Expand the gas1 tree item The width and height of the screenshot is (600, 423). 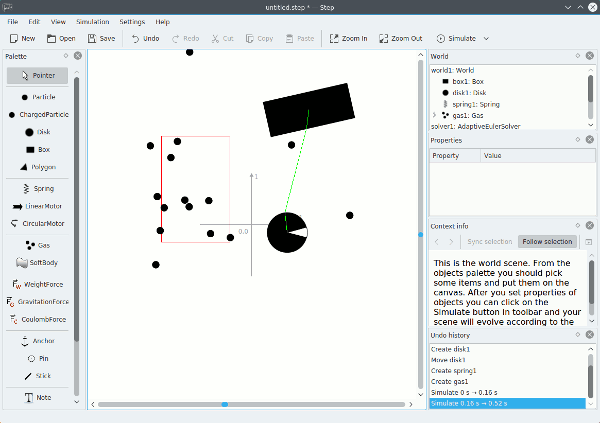point(434,115)
